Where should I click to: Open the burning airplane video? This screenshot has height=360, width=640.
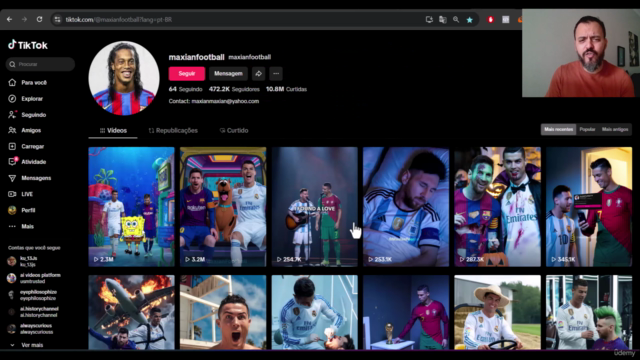tap(131, 312)
